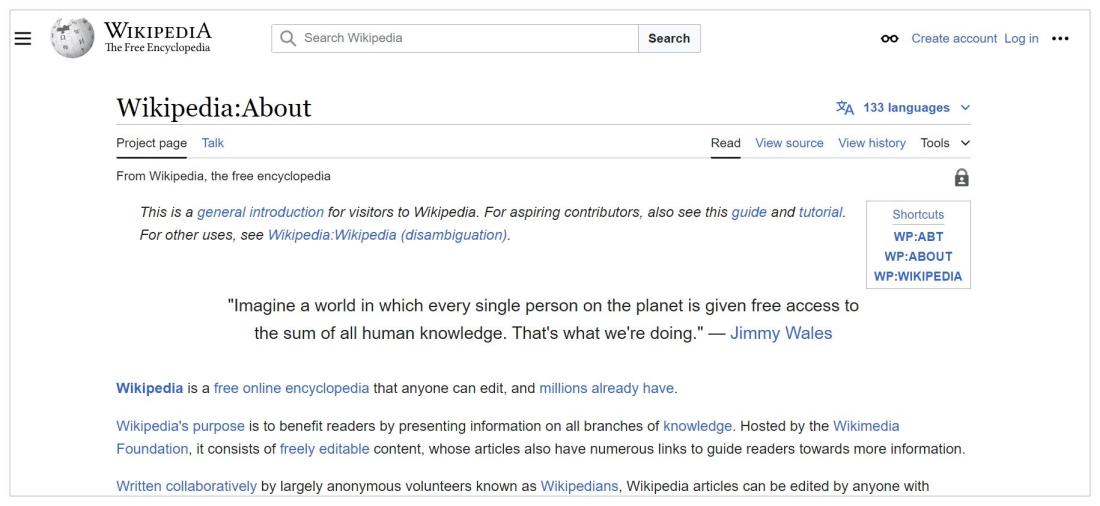Open the three-dot personal tools menu
Screen dimensions: 1100x506
1060,39
